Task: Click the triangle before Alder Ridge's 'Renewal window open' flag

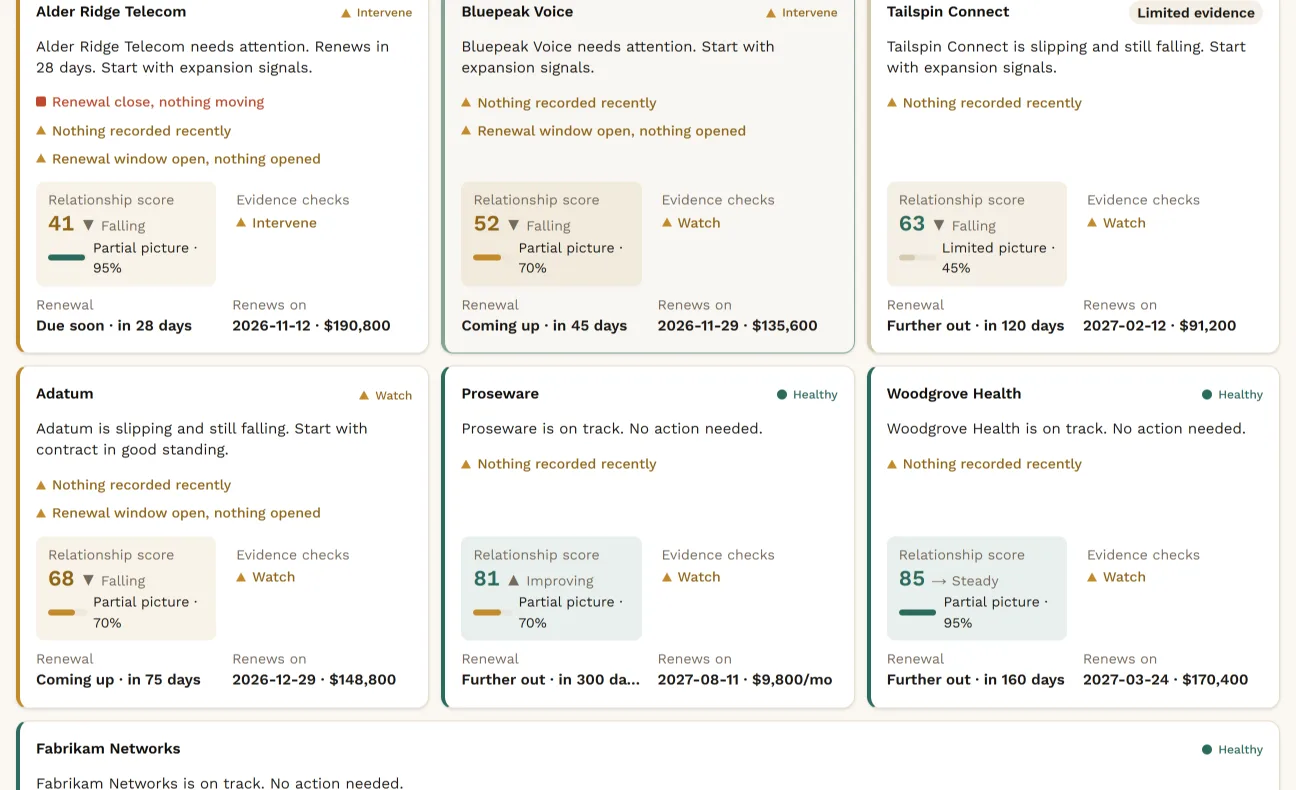Action: point(41,159)
